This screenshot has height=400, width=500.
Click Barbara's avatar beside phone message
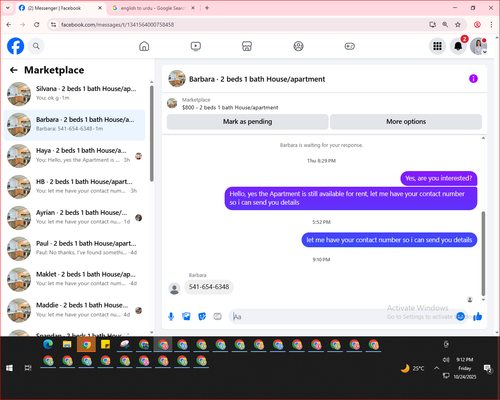point(174,289)
